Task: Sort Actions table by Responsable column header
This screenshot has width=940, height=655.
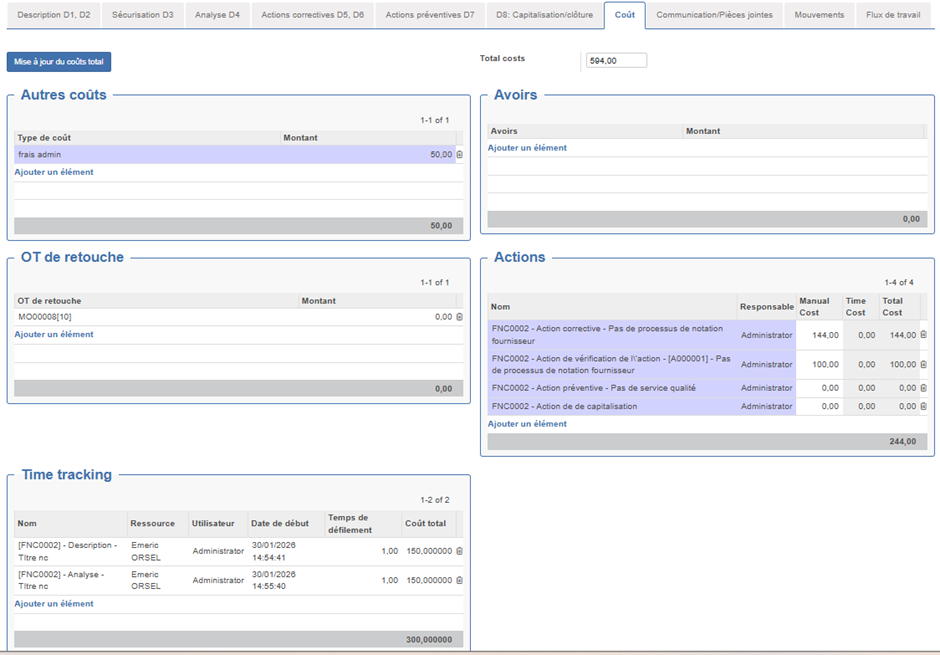Action: (x=766, y=307)
